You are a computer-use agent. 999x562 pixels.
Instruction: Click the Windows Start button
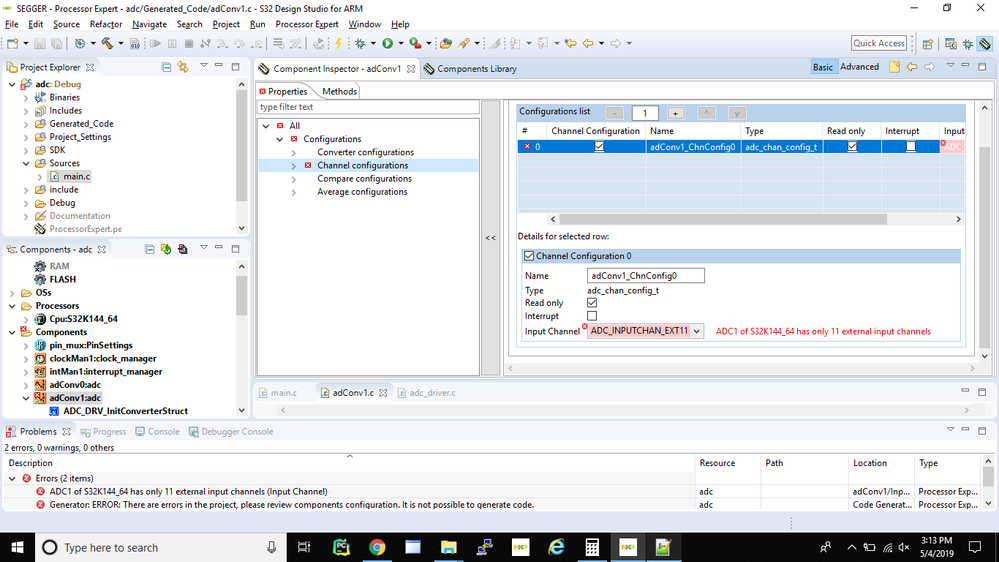17,547
